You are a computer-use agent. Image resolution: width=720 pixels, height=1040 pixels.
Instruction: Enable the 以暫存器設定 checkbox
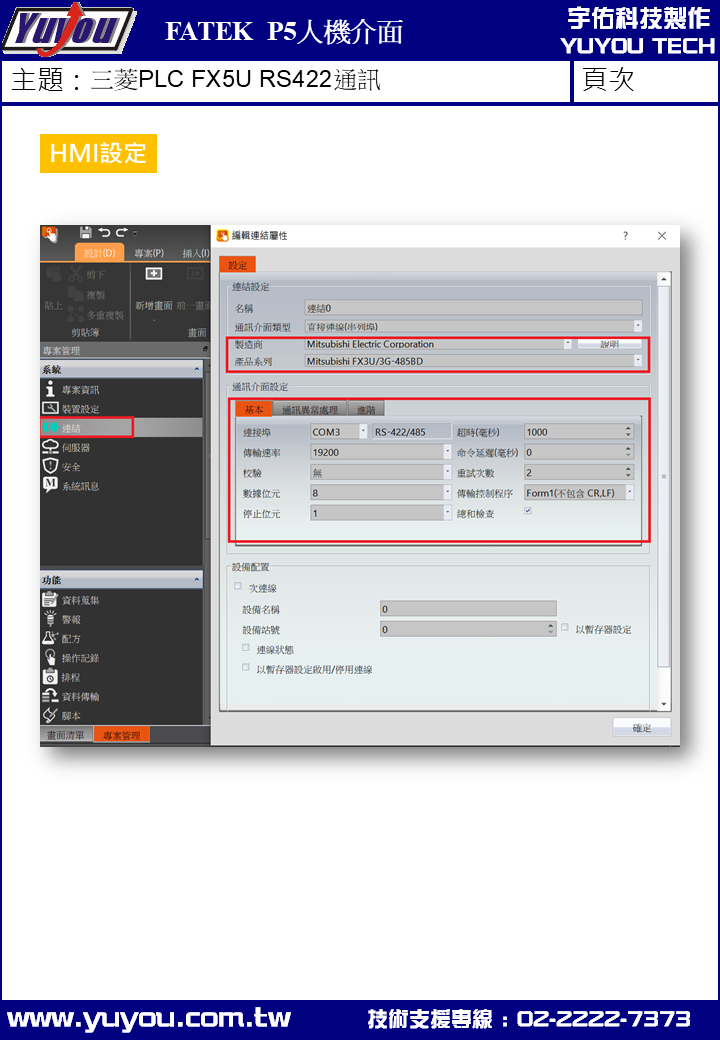(x=565, y=627)
